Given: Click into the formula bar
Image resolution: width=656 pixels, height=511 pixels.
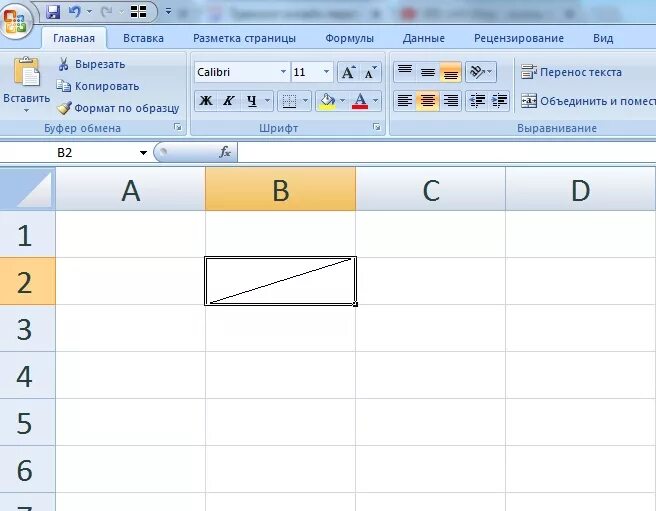Looking at the screenshot, I should point(447,153).
